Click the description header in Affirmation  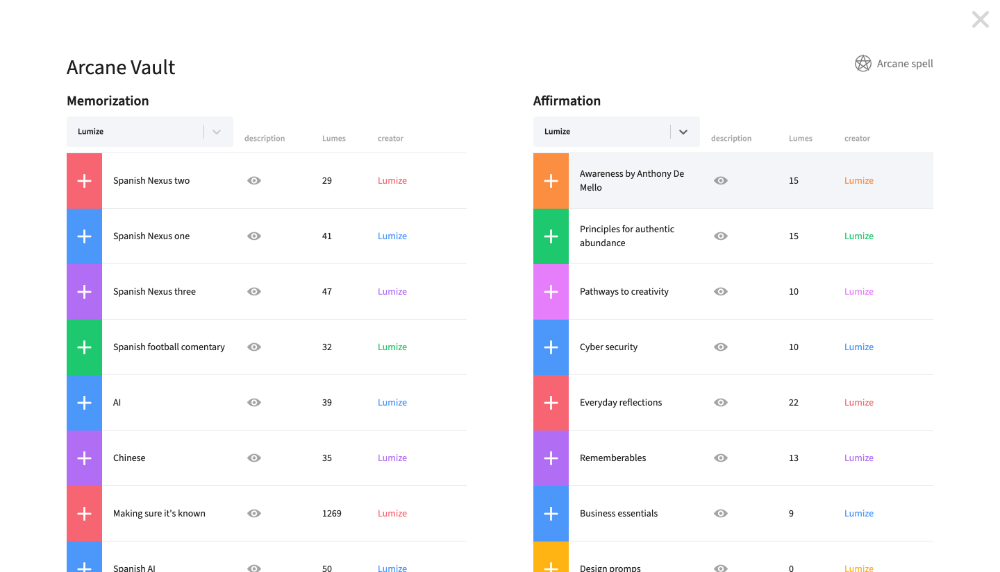[732, 138]
